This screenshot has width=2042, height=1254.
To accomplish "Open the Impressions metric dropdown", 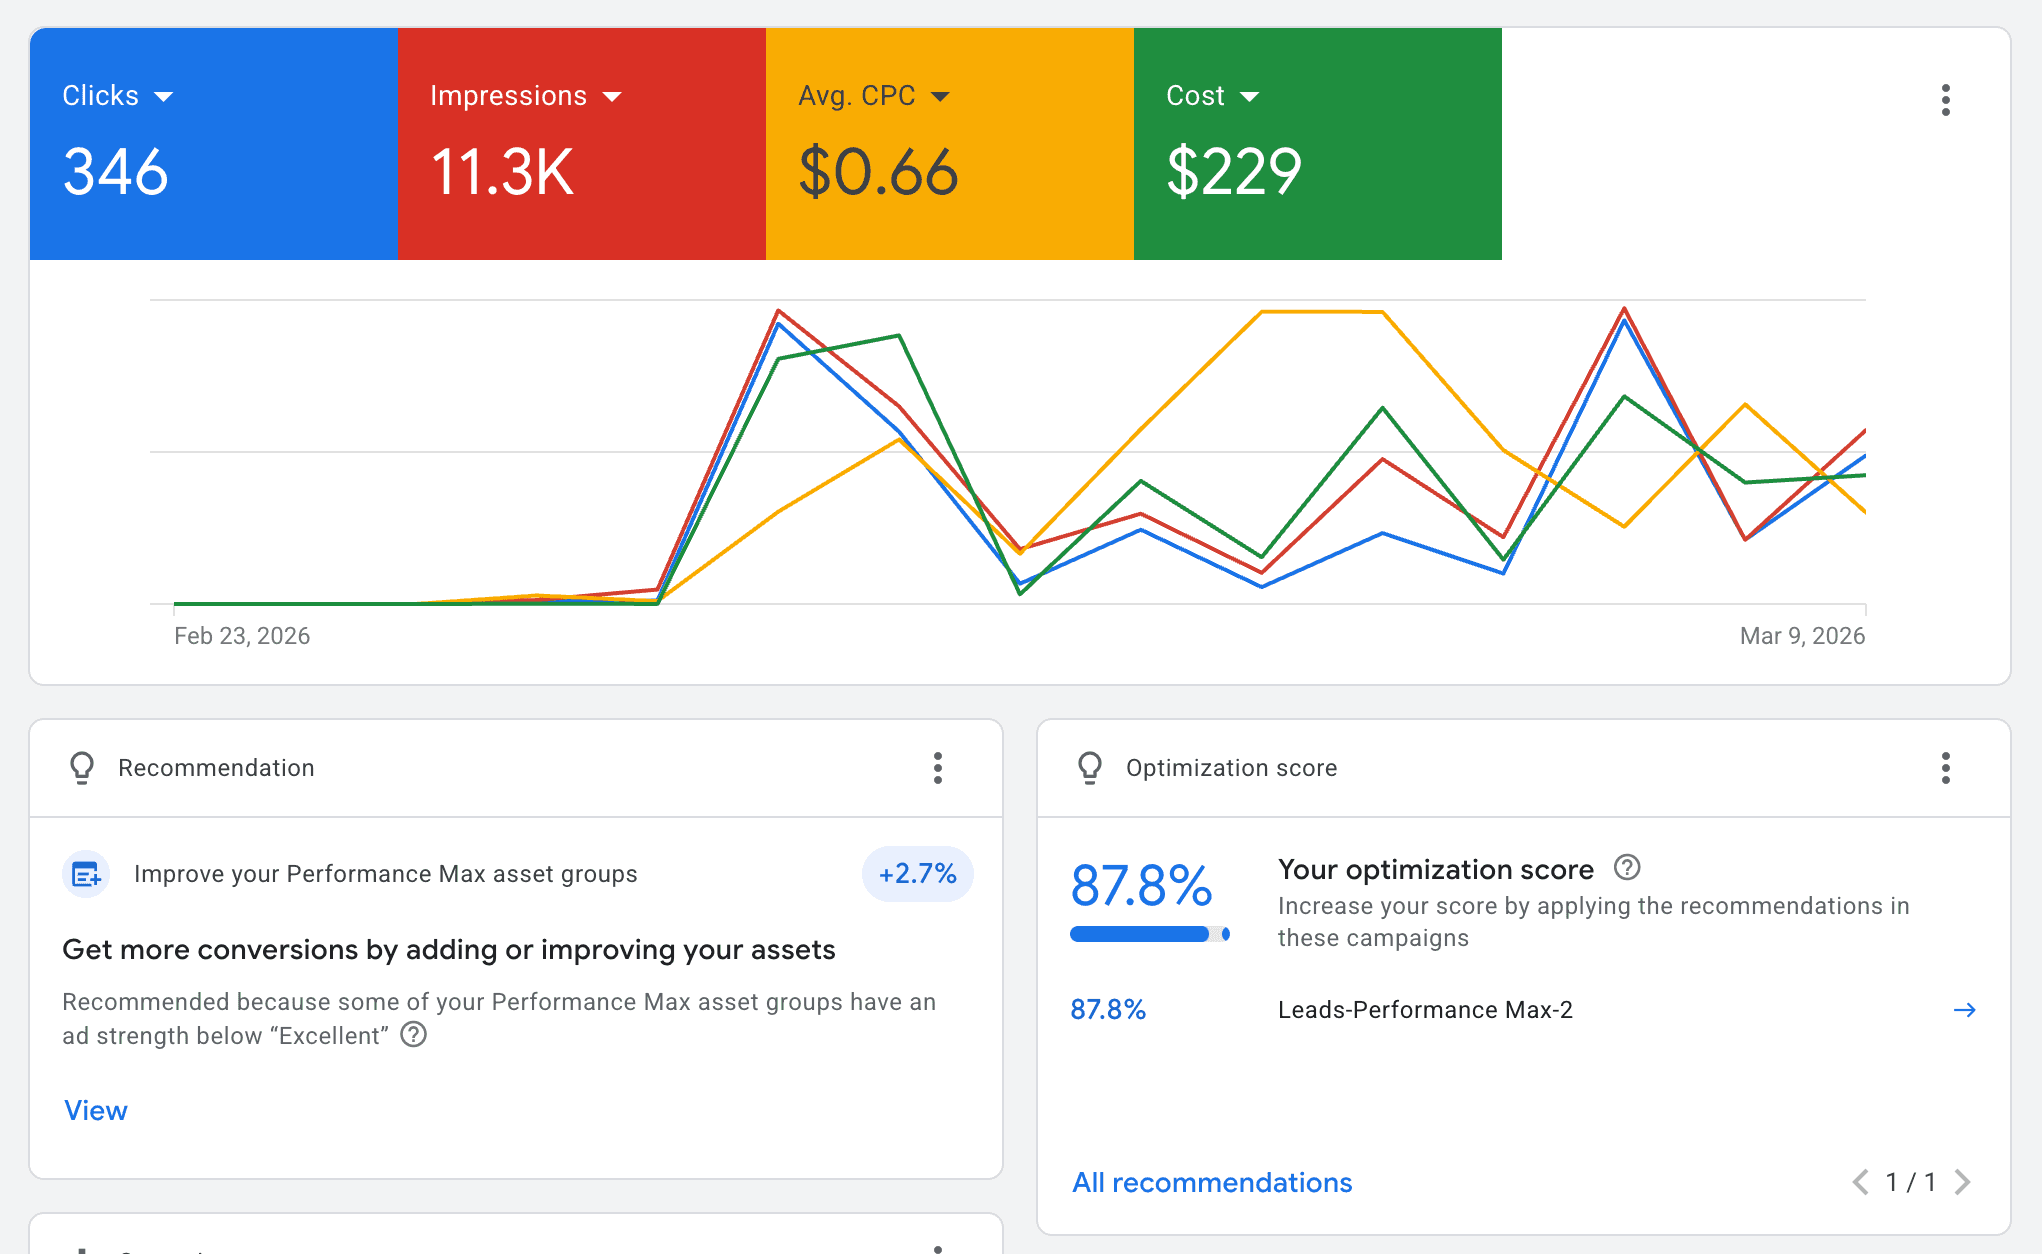I will point(613,96).
